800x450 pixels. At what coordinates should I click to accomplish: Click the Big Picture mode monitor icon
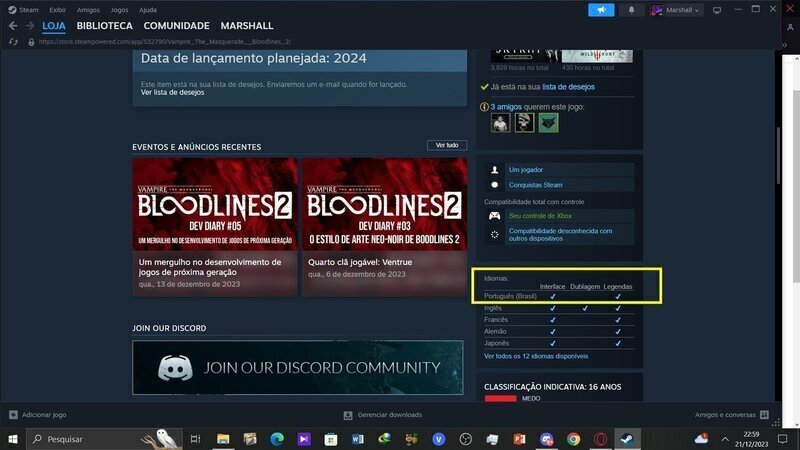point(717,9)
